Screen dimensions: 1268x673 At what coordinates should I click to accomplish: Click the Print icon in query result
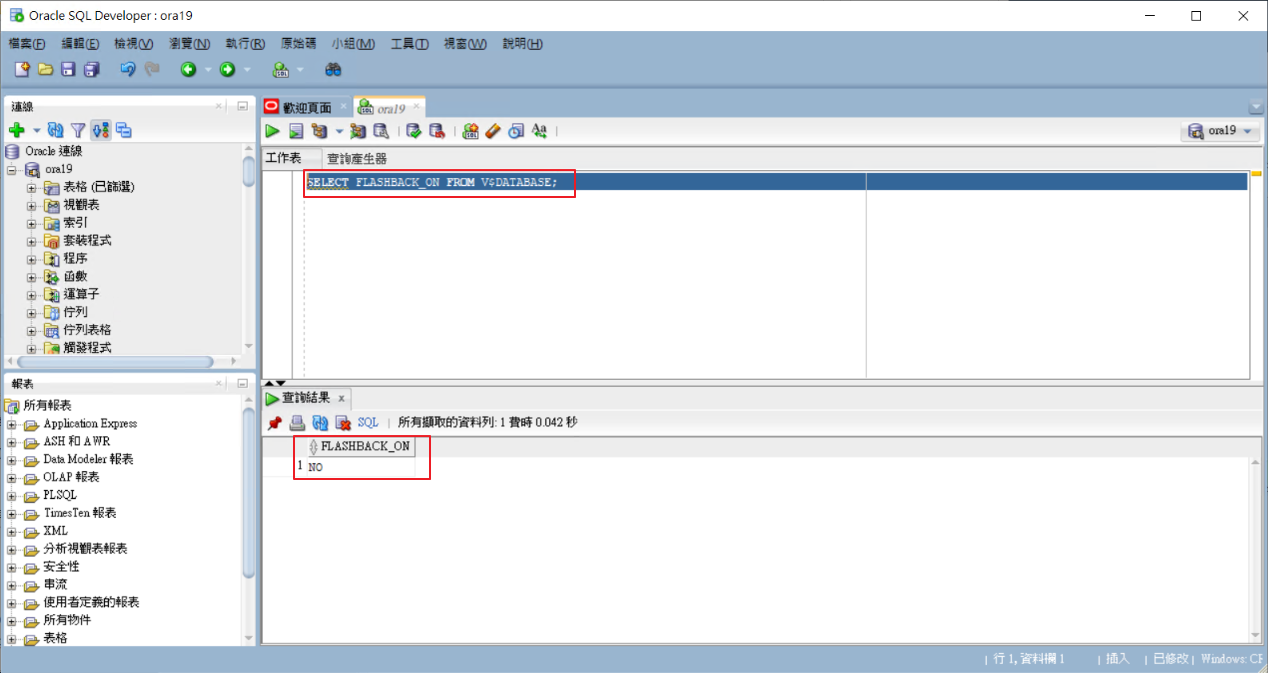(x=297, y=423)
